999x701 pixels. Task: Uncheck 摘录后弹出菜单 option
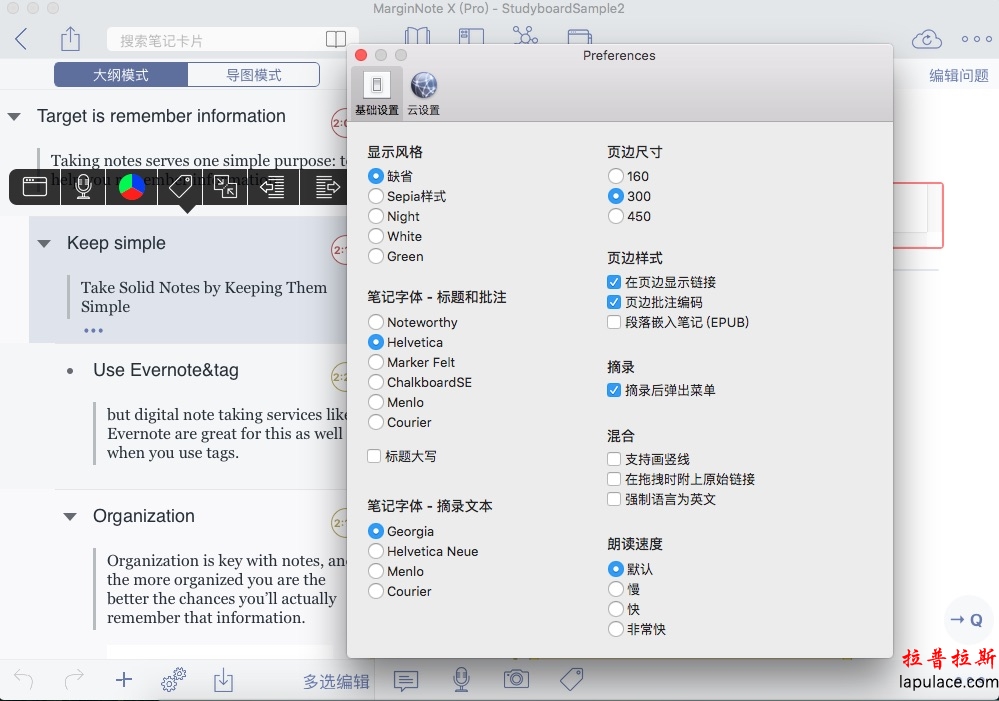[614, 390]
